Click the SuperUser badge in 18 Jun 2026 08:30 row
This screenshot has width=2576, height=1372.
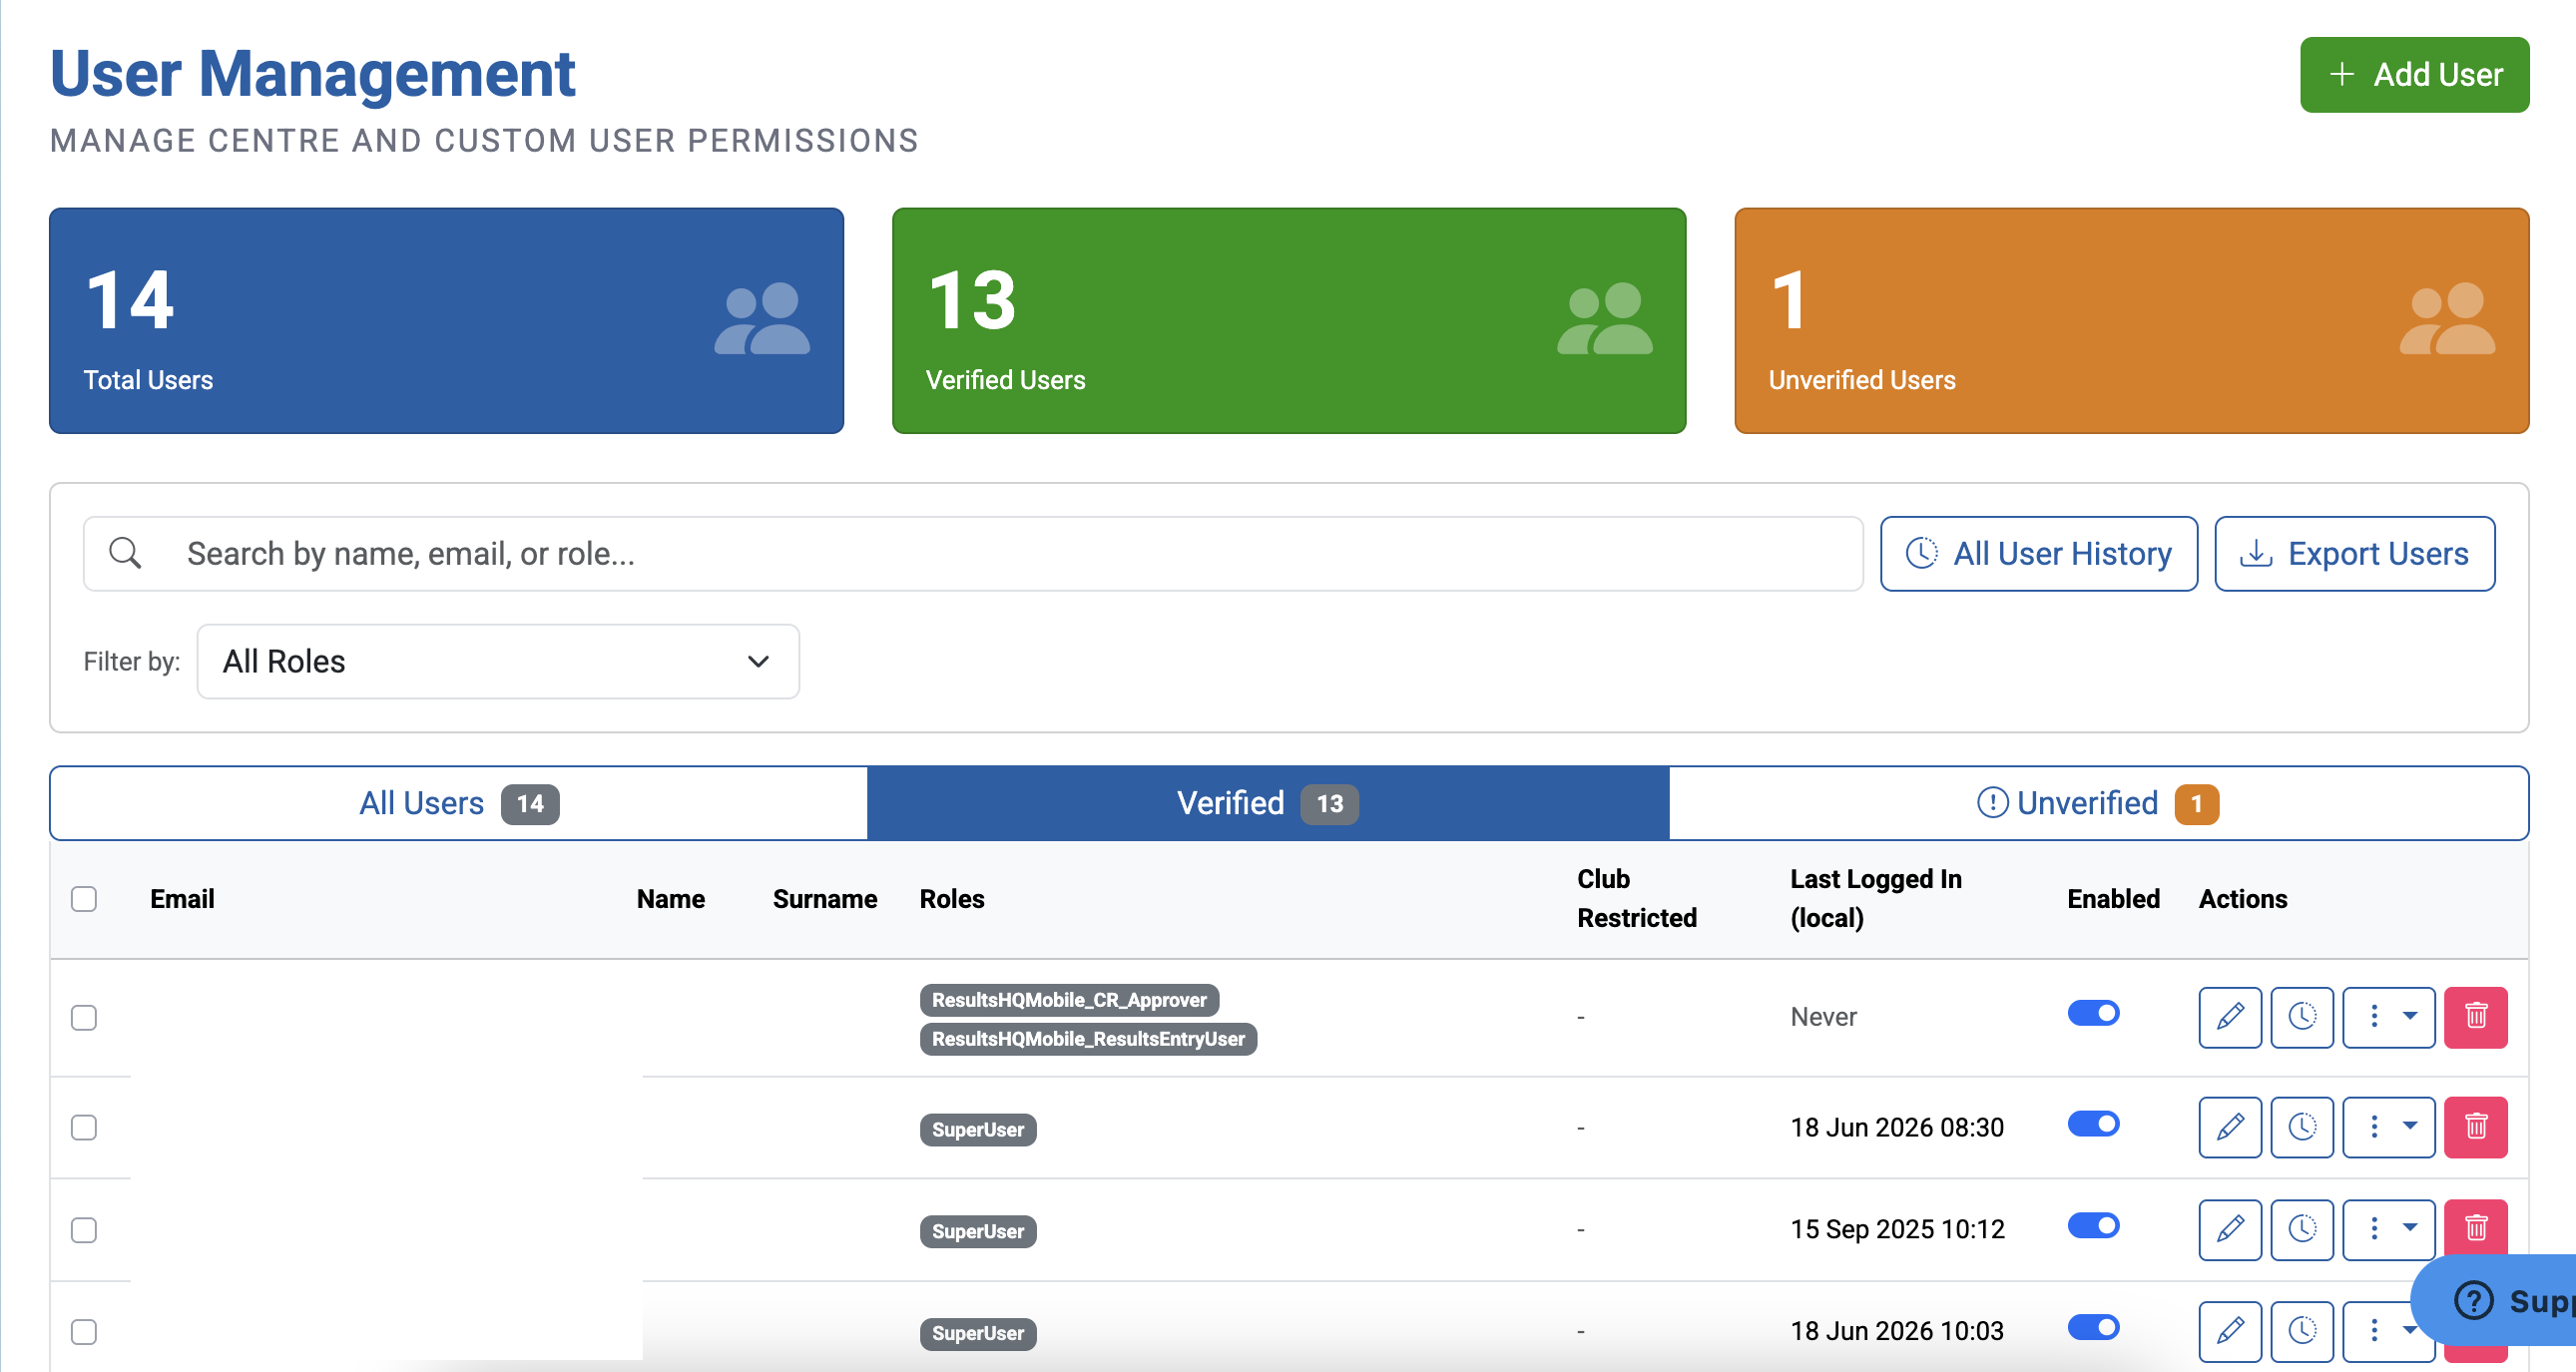click(x=978, y=1130)
